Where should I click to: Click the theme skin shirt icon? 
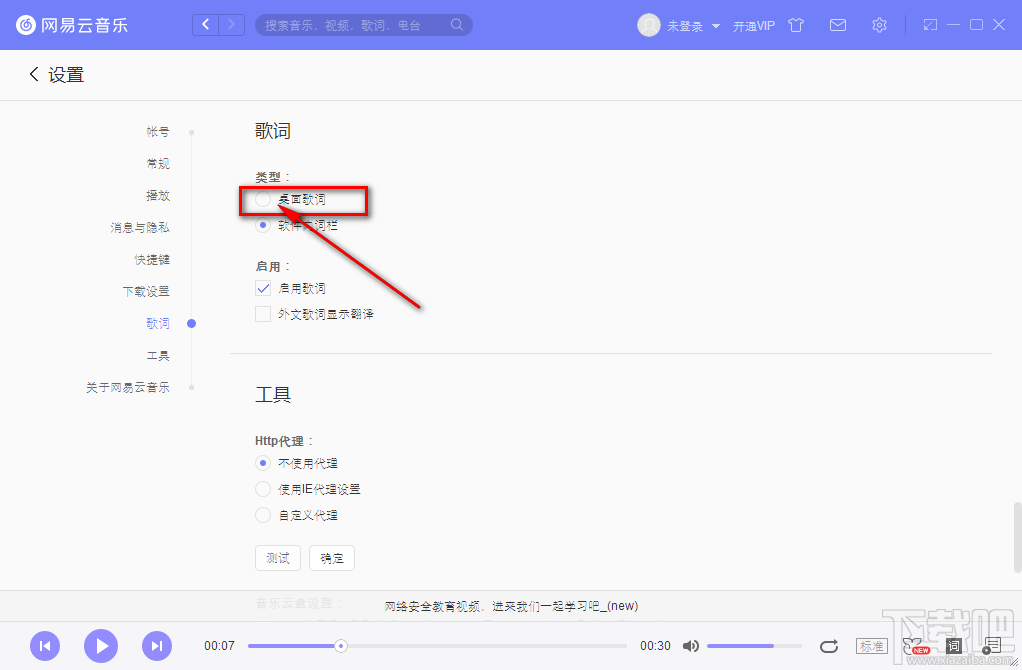pyautogui.click(x=795, y=25)
